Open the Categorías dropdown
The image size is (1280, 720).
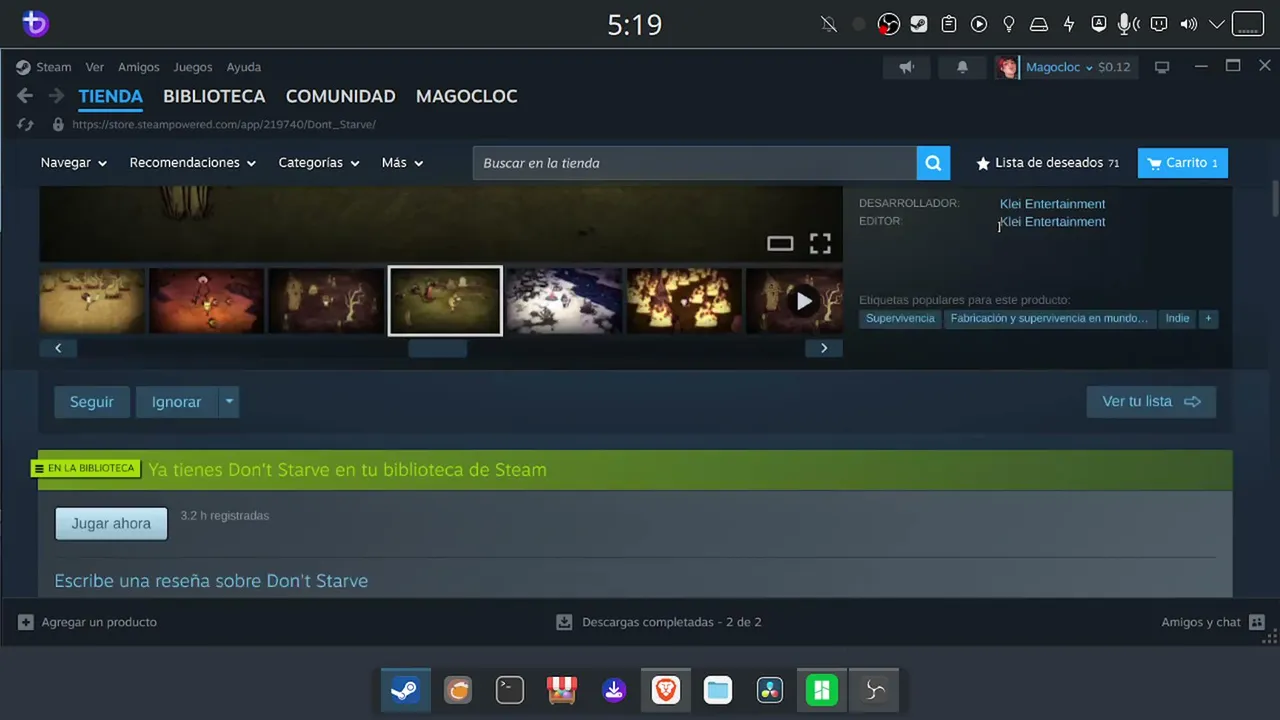tap(319, 163)
